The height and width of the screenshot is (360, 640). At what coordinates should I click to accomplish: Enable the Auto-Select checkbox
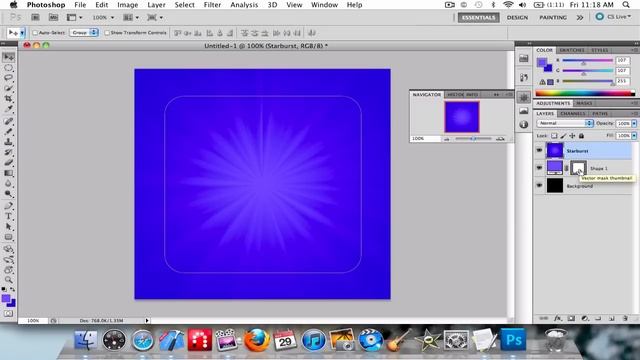[x=35, y=33]
